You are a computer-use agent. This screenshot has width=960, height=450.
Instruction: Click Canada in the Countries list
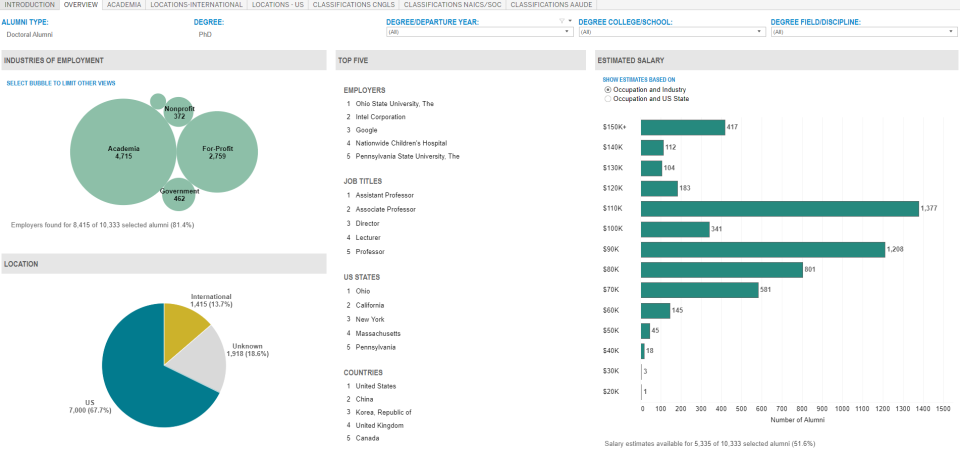tap(367, 438)
